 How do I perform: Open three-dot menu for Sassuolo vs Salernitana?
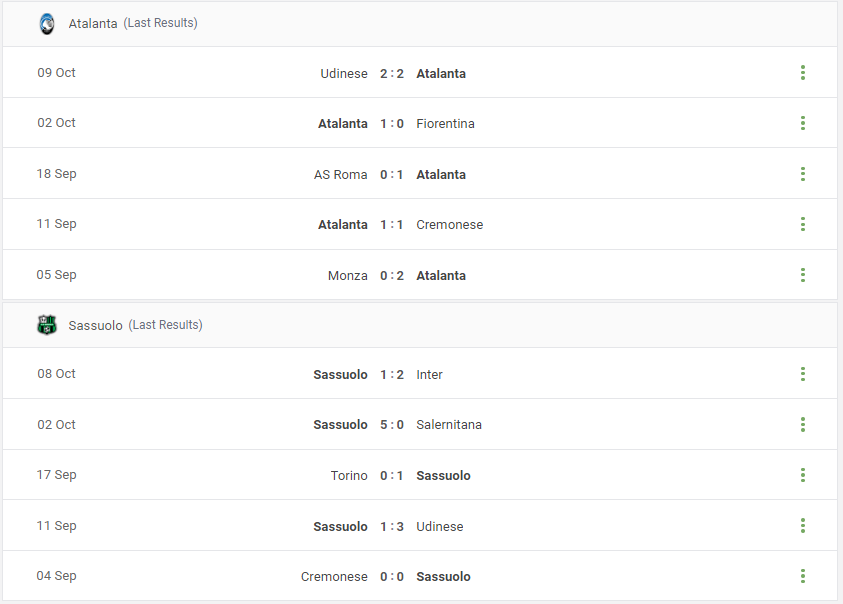click(x=803, y=424)
